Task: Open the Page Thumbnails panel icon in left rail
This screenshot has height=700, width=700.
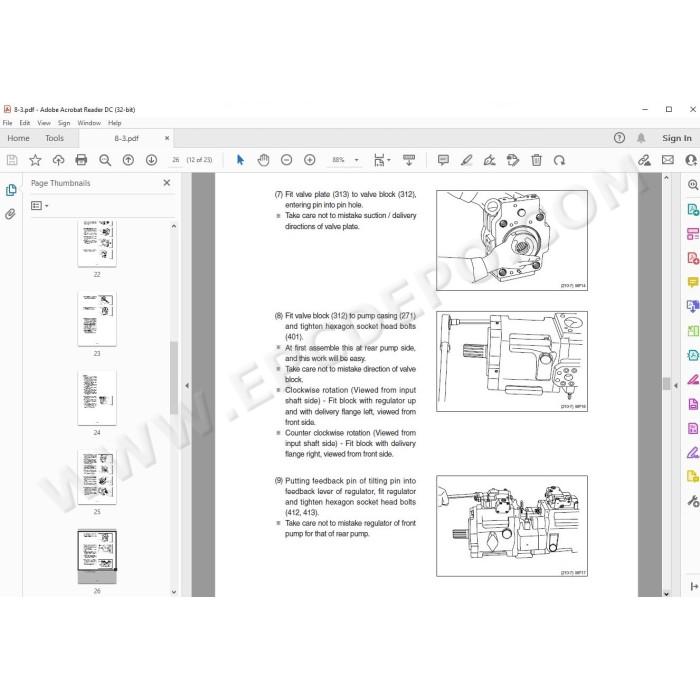Action: (11, 190)
